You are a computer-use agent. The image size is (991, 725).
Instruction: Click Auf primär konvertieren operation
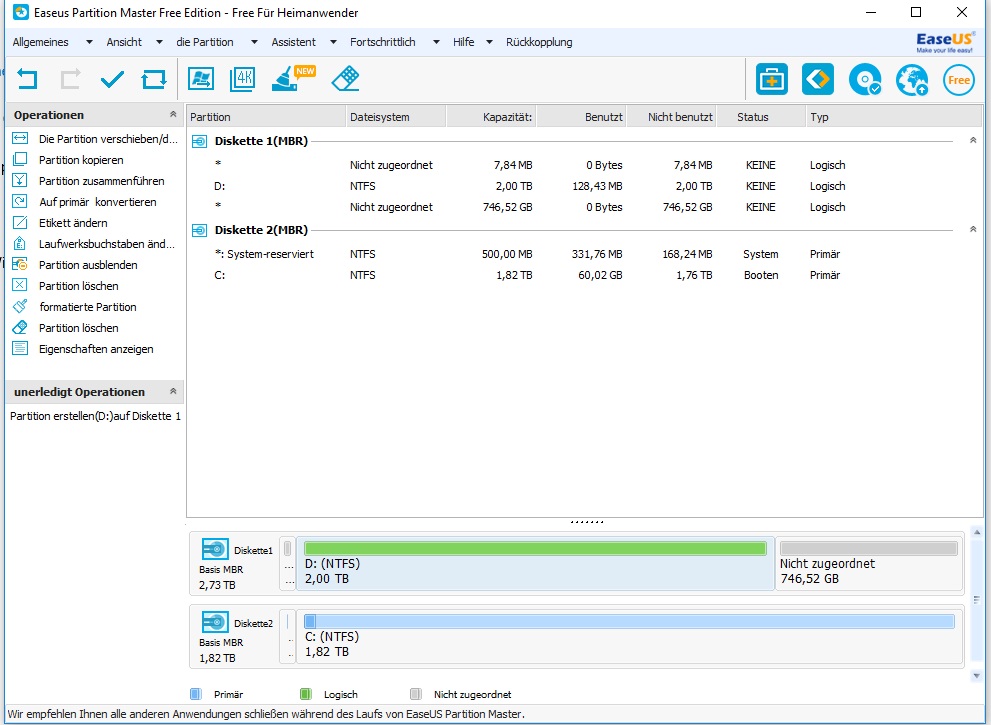(x=97, y=202)
